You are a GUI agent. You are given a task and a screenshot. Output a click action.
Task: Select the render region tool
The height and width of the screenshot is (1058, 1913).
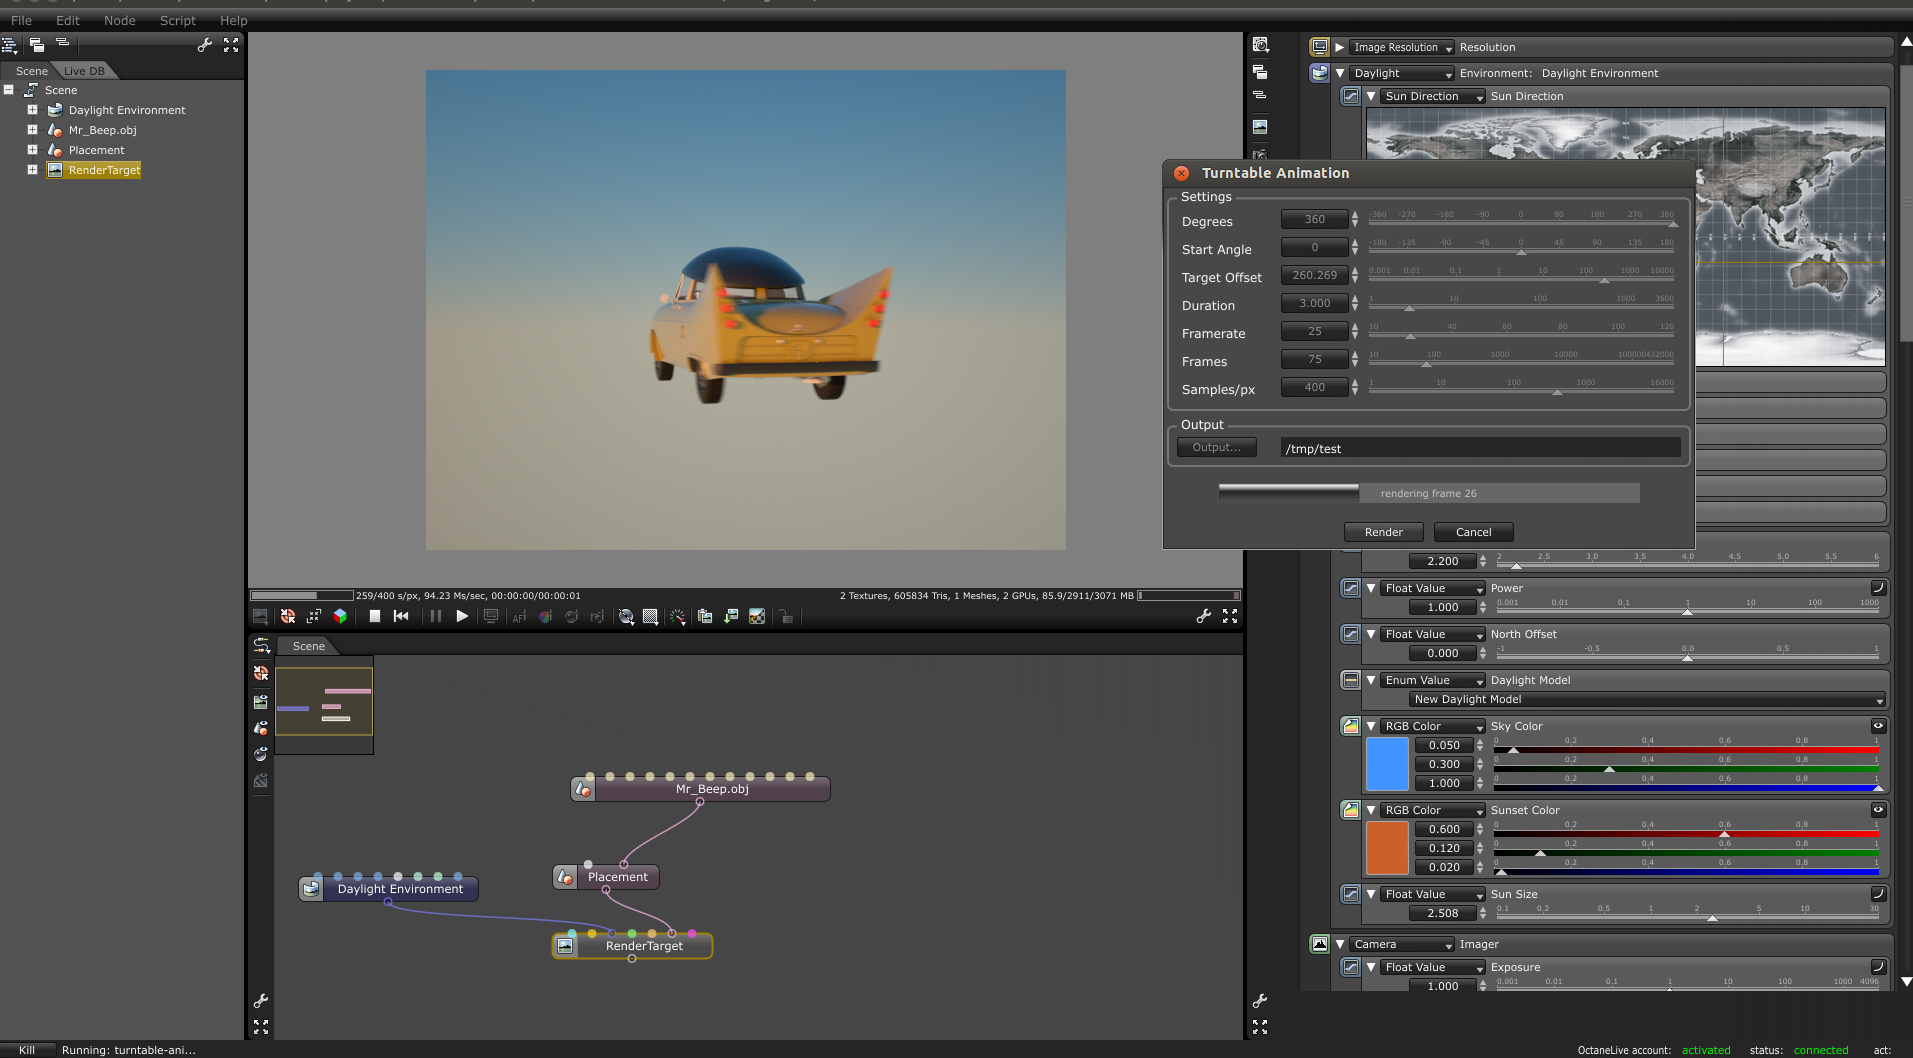coord(650,617)
